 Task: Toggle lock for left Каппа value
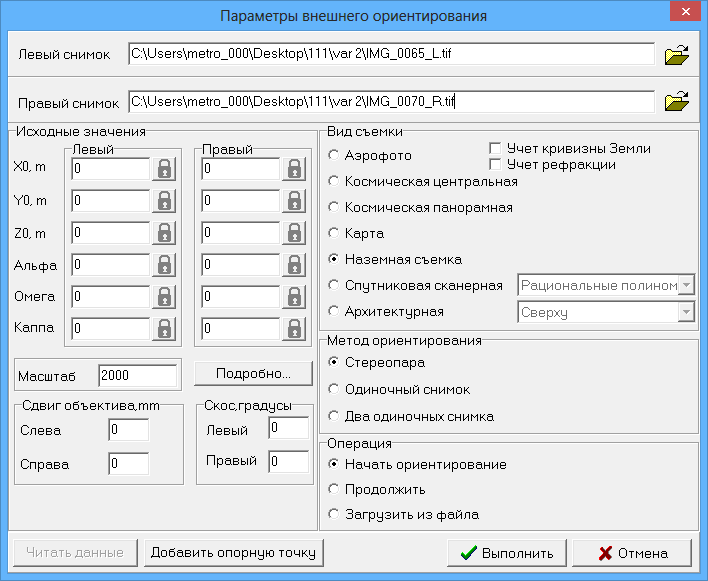(x=164, y=329)
